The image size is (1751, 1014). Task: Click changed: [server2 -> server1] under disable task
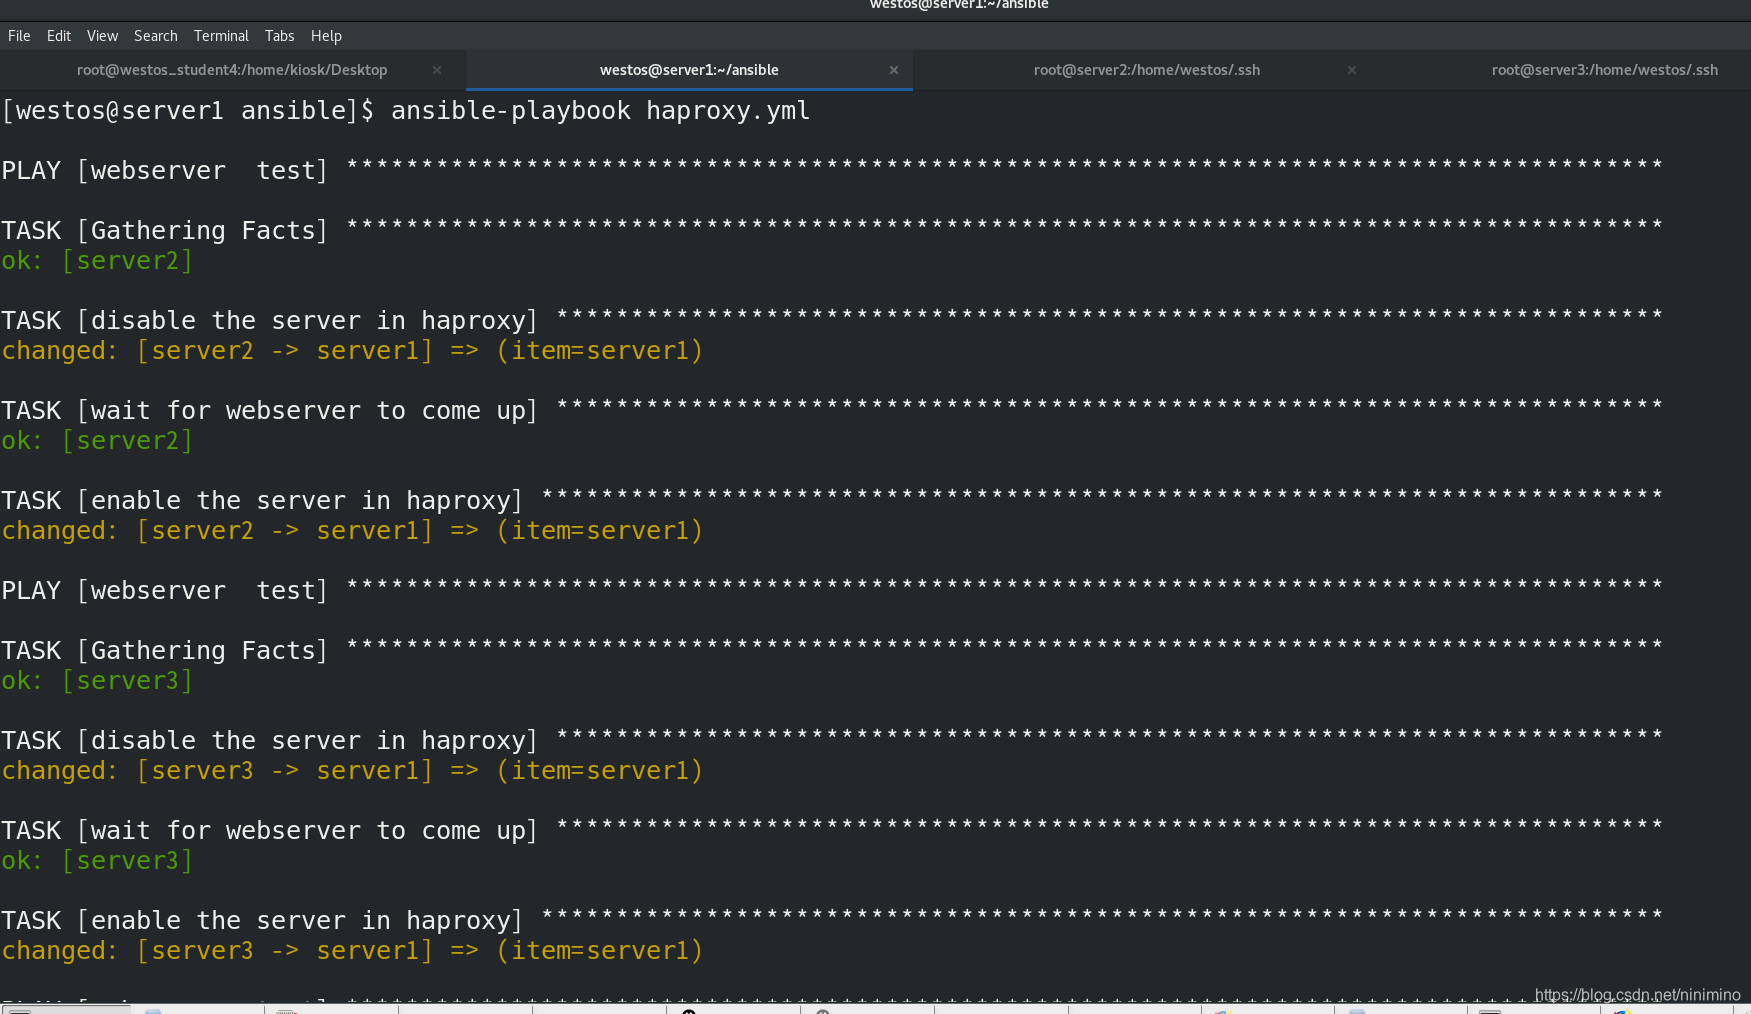click(352, 351)
